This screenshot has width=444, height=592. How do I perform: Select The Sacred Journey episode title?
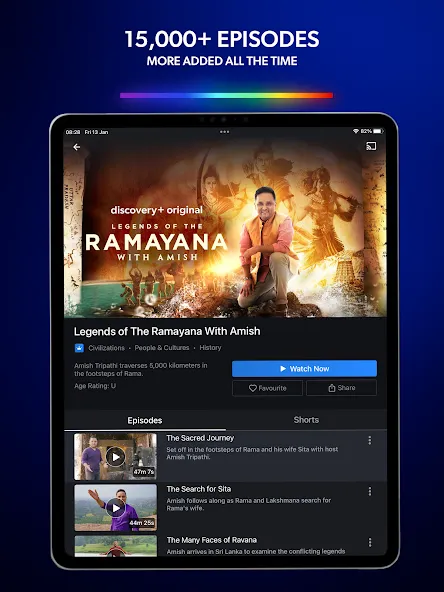coord(200,438)
